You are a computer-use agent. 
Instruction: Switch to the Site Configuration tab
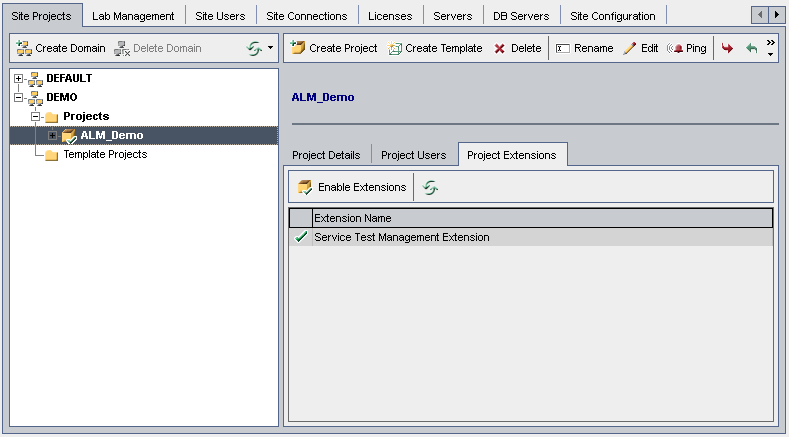(x=613, y=16)
